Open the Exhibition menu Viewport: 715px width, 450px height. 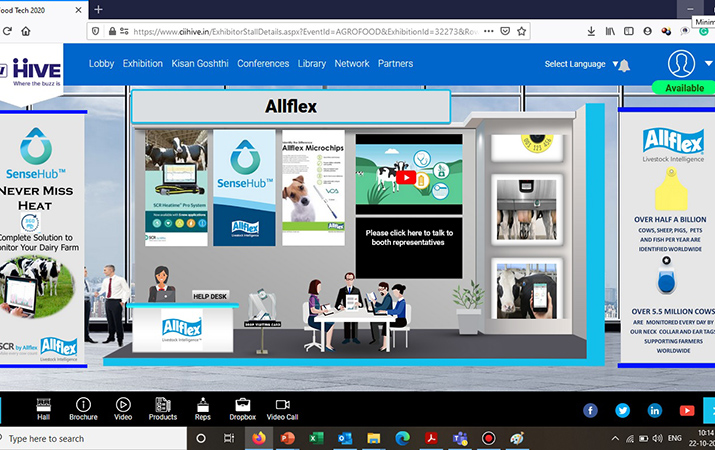point(143,63)
